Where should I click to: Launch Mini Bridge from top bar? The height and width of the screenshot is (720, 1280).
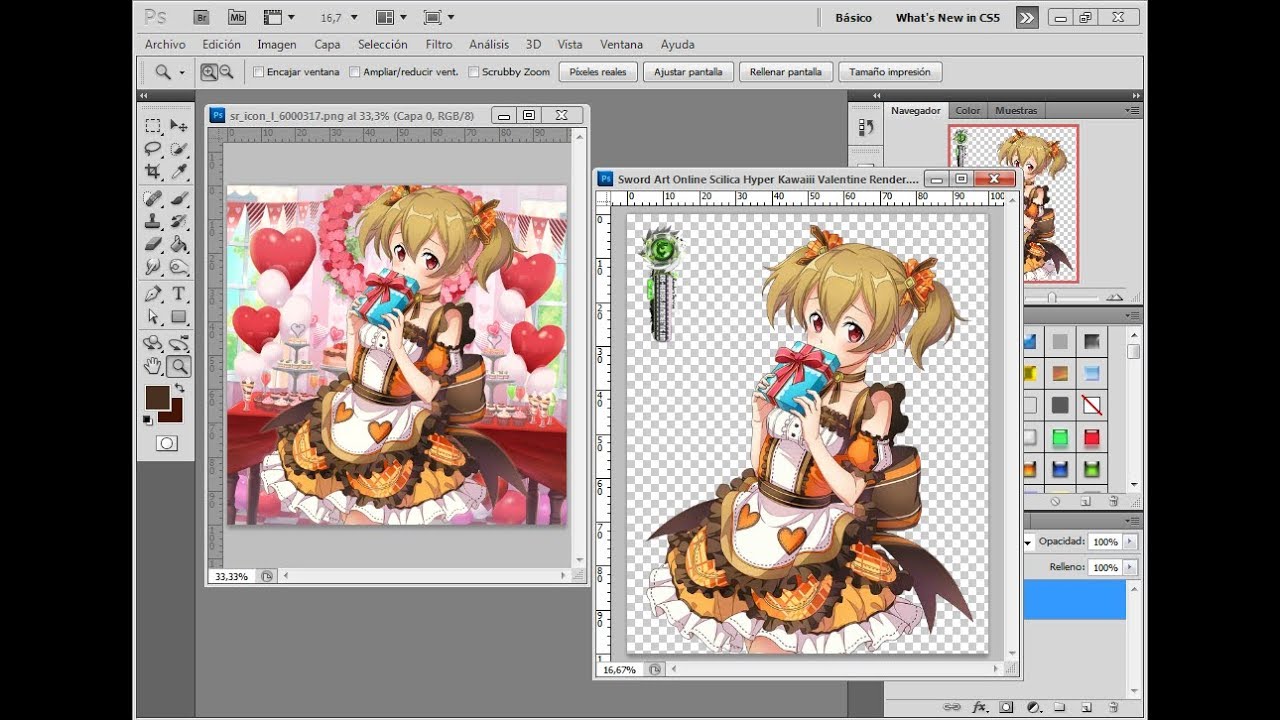point(237,17)
